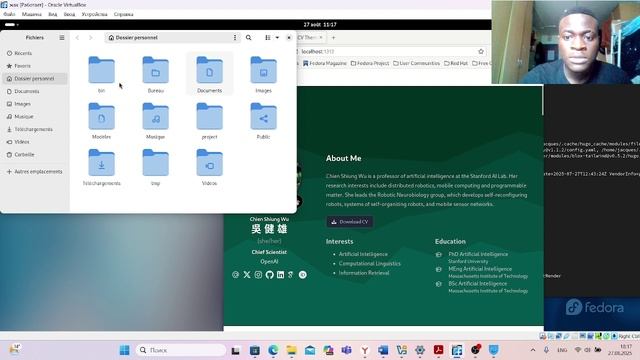Select Vidéos in the sidebar
Viewport: 640px width, 360px height.
[35, 142]
